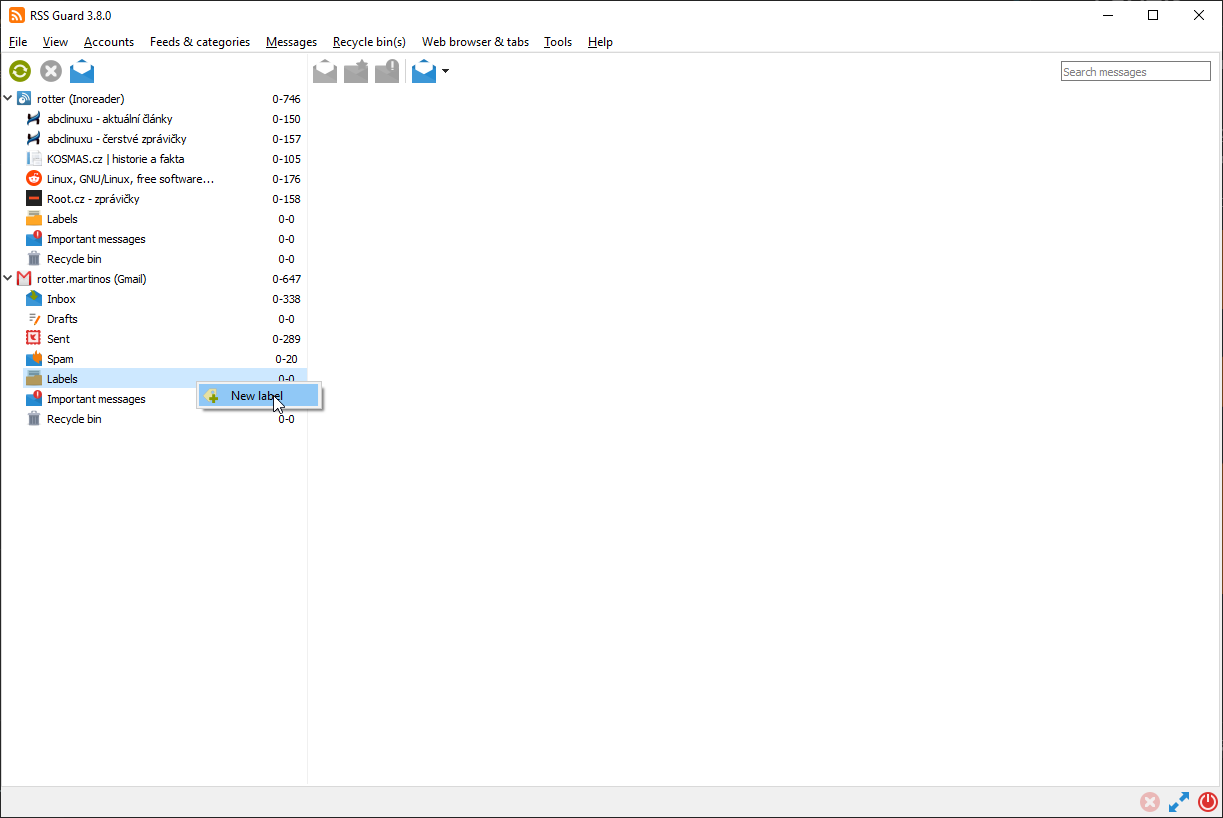Collapse the rotter (Inoreader) account tree
The height and width of the screenshot is (818, 1223).
[8, 99]
